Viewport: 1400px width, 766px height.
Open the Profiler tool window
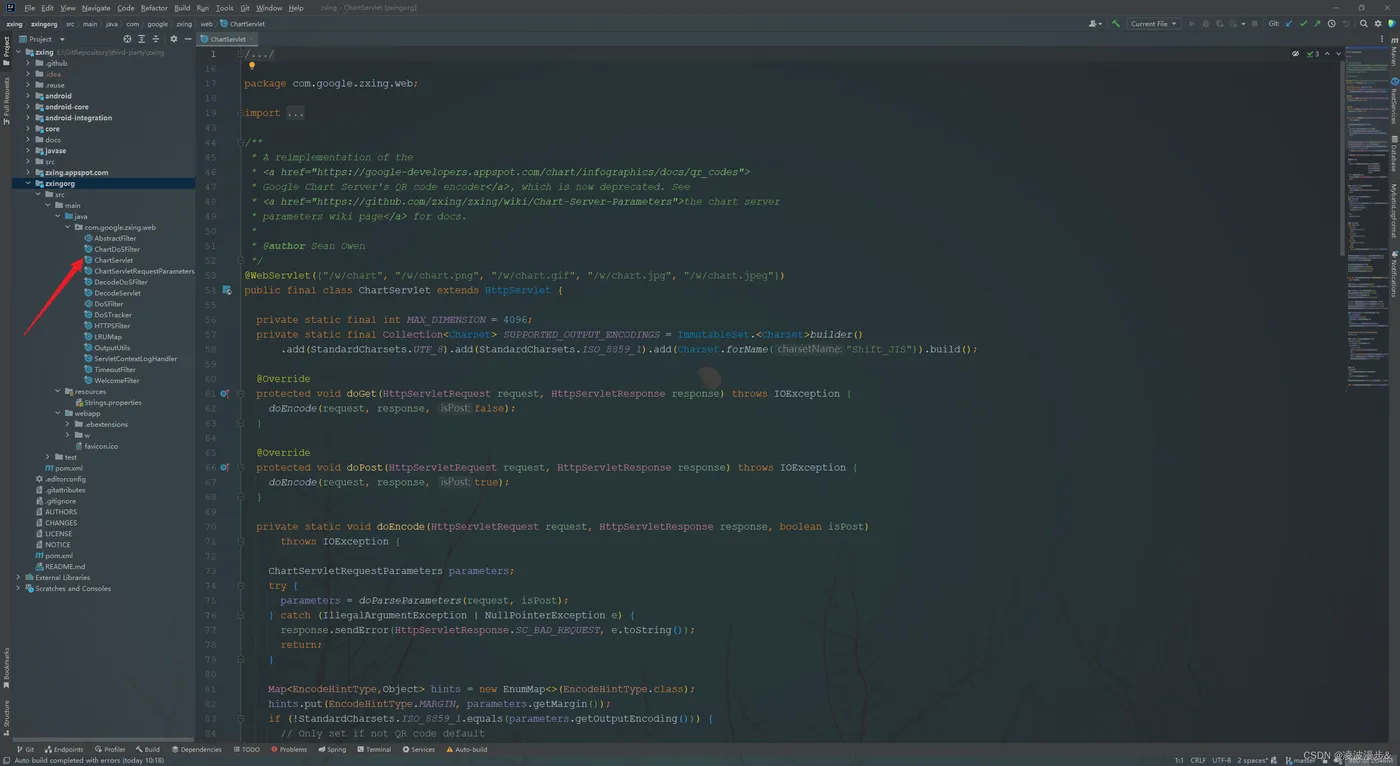[x=110, y=749]
